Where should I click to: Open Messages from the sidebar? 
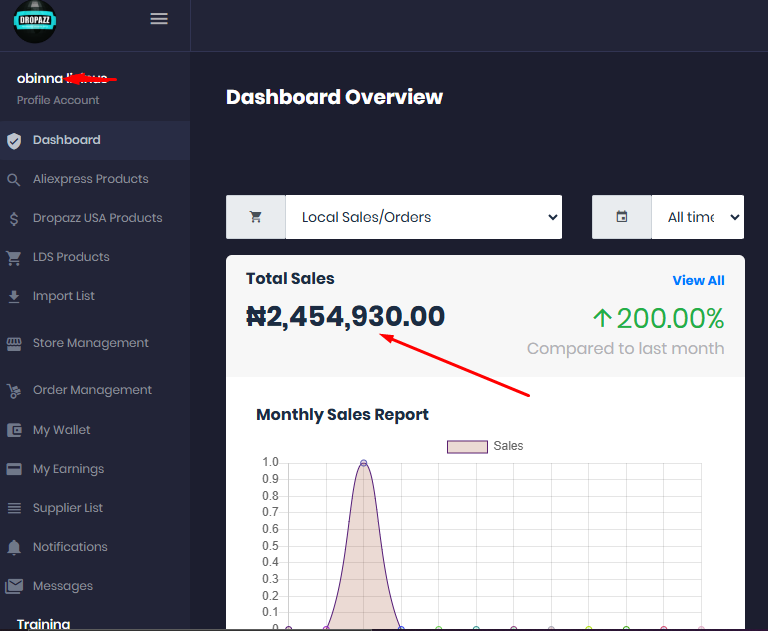[62, 586]
